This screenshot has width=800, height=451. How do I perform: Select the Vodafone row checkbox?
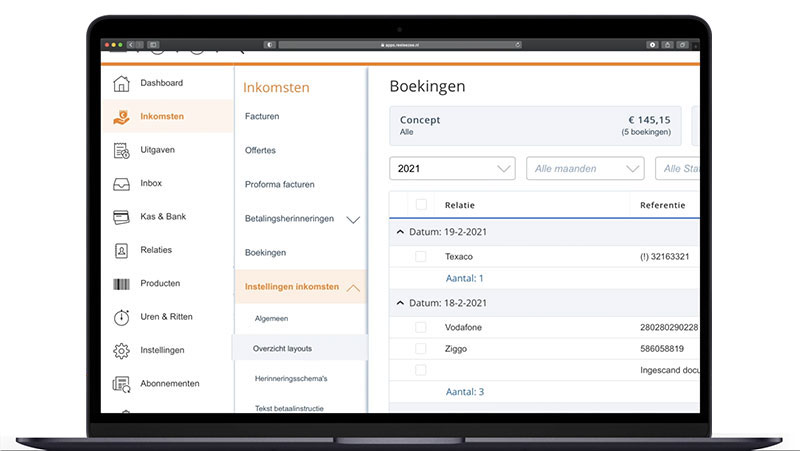click(x=421, y=327)
